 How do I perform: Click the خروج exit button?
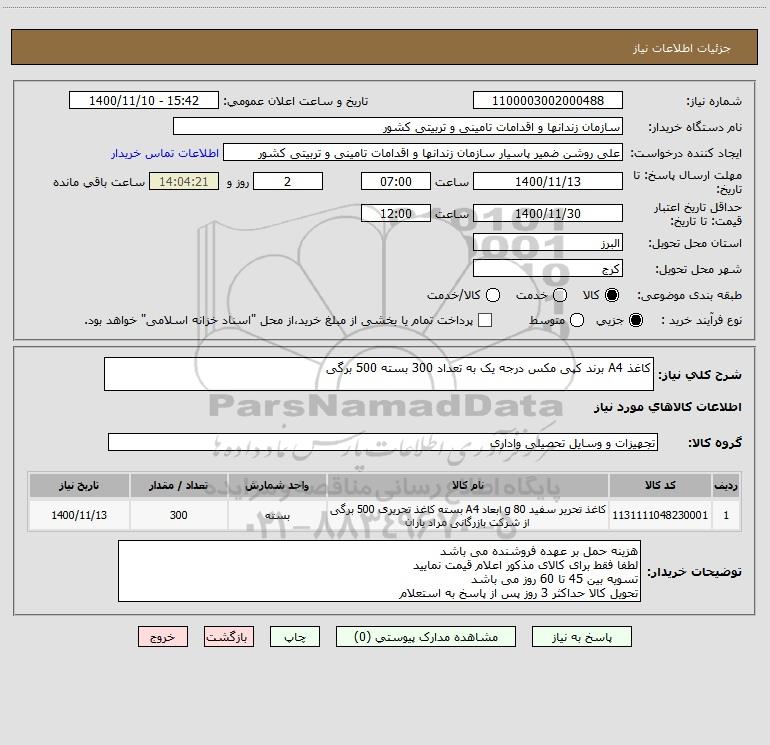click(x=163, y=637)
